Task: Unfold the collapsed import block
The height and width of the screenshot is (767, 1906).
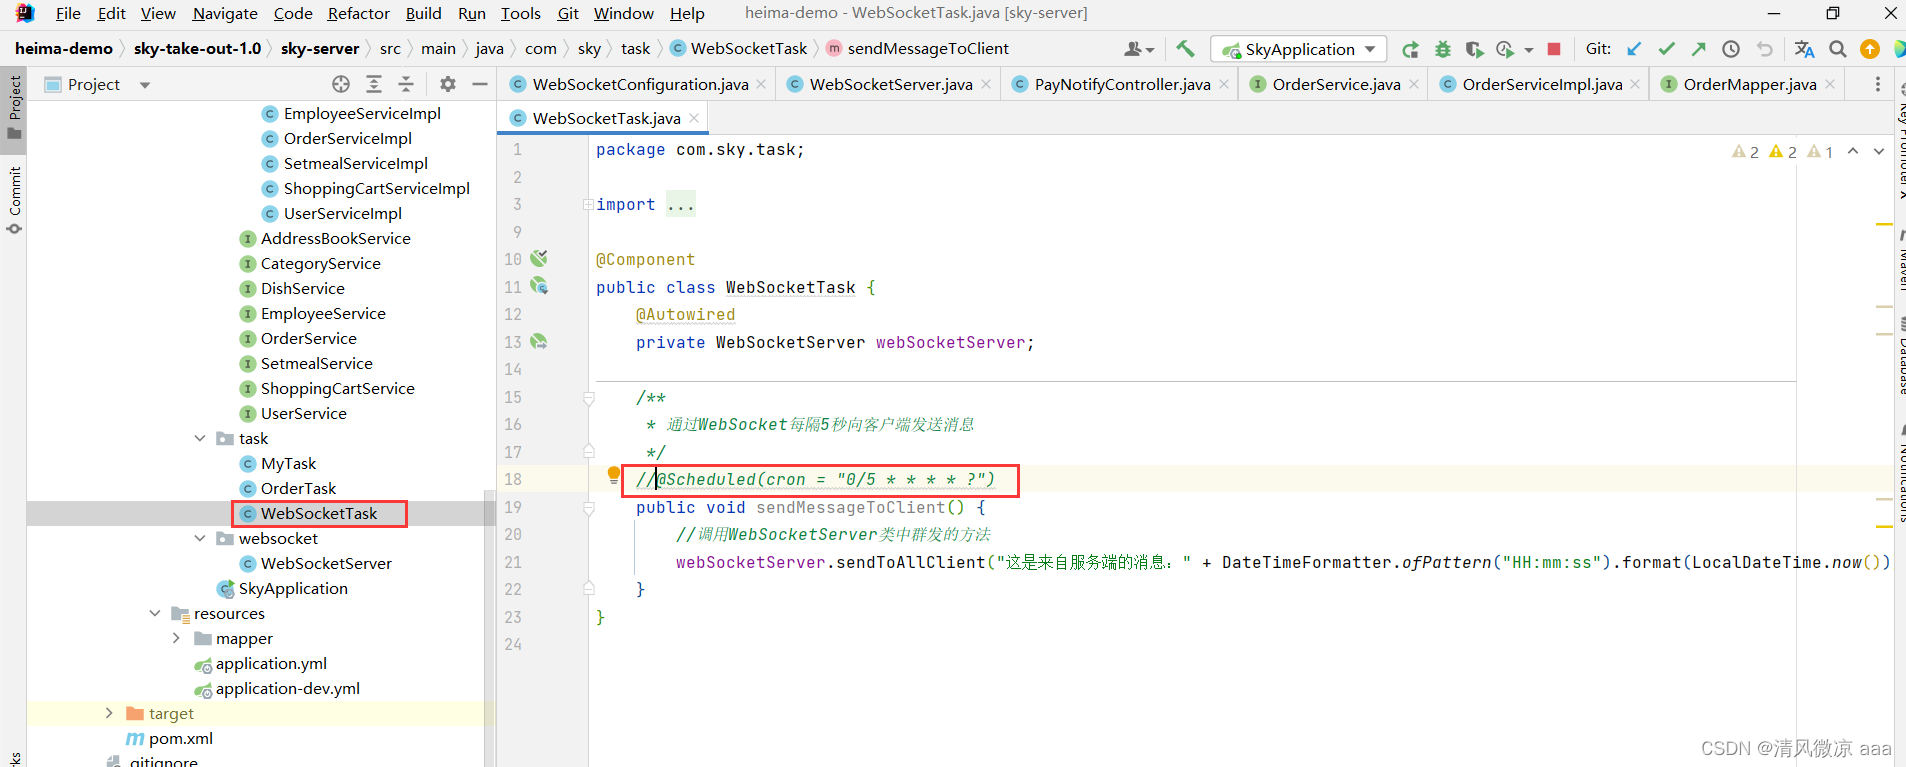Action: pos(589,204)
